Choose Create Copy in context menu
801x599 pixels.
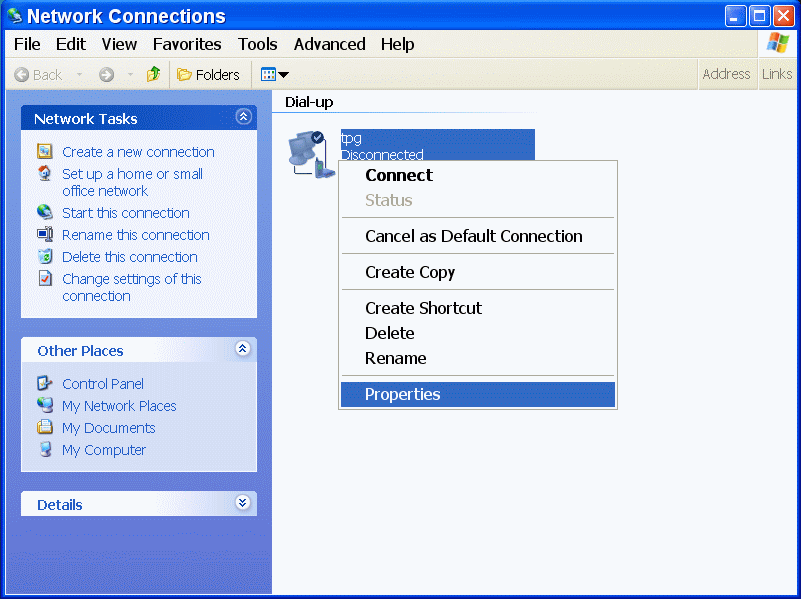(x=478, y=272)
